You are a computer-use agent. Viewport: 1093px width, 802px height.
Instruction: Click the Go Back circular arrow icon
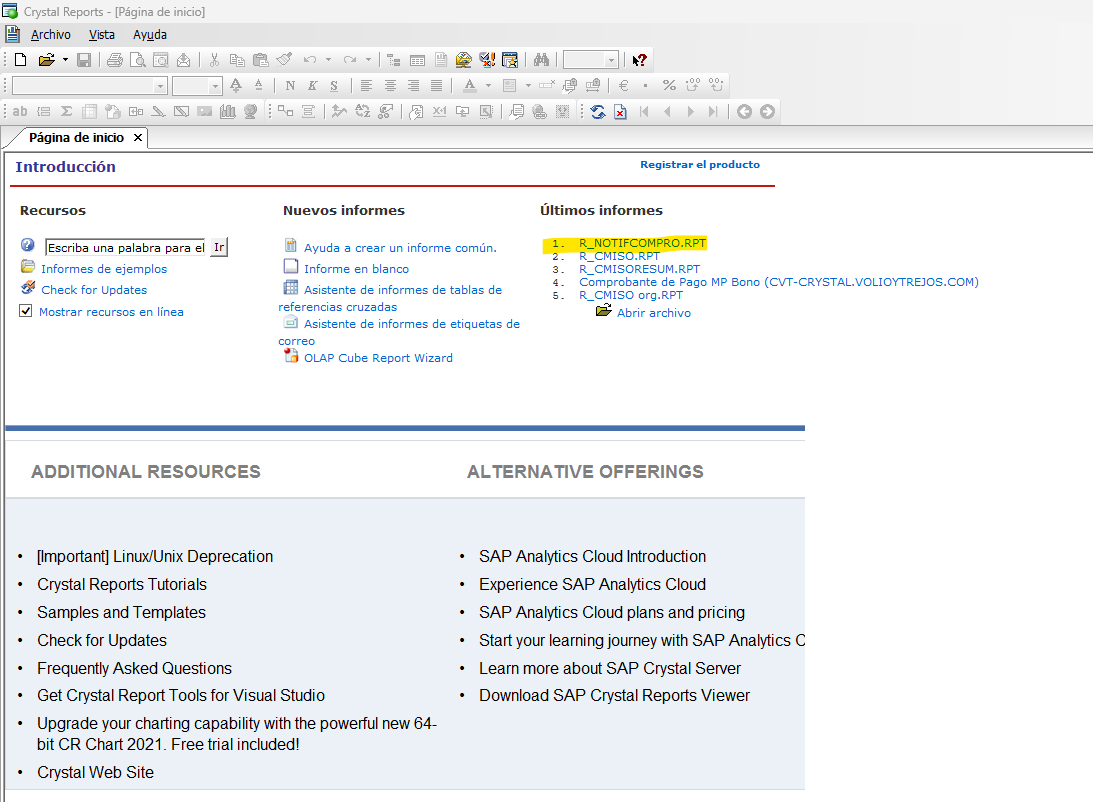click(x=744, y=111)
